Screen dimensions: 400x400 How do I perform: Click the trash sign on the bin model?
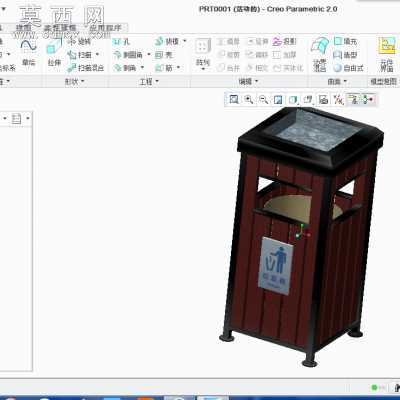point(276,266)
